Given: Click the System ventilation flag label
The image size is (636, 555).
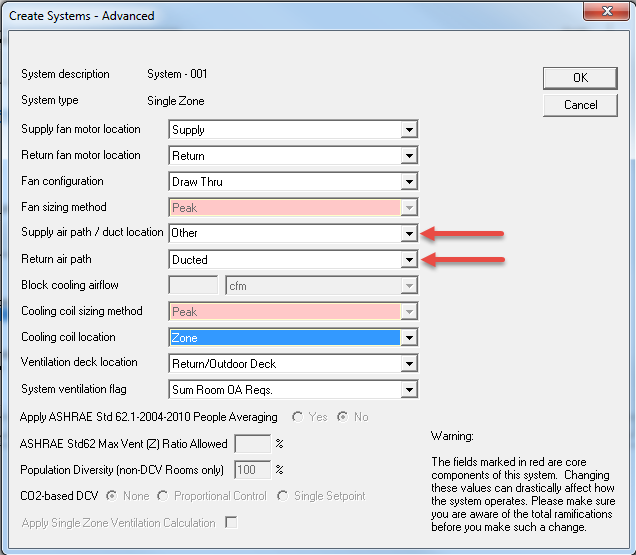Looking at the screenshot, I should pos(74,389).
